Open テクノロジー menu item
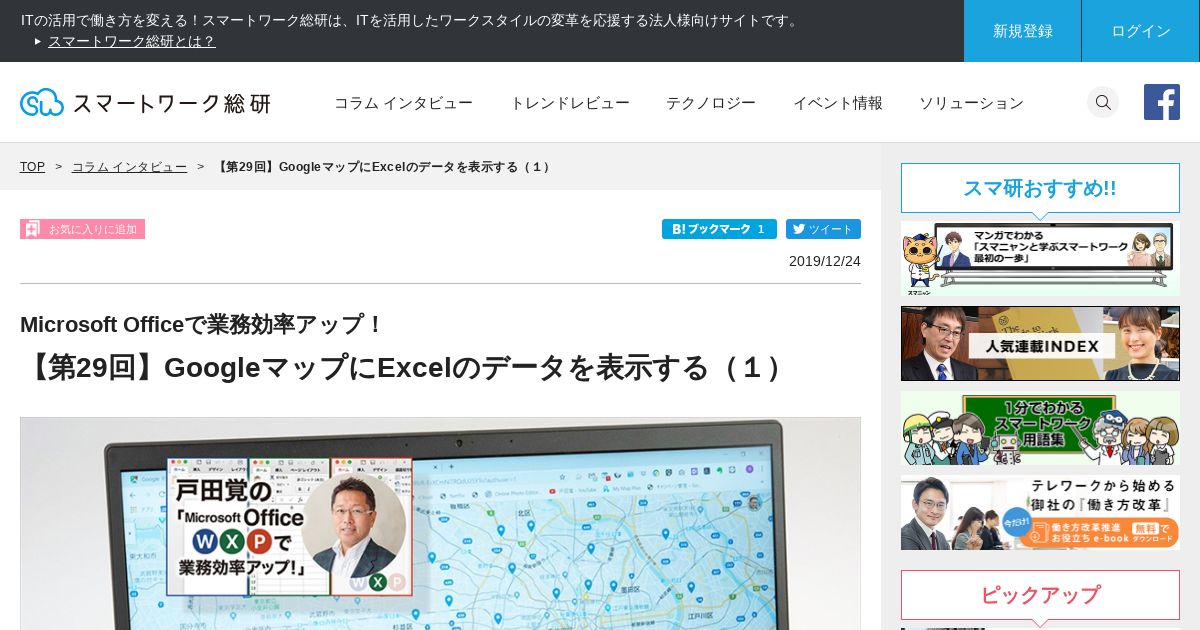Screen dimensions: 1200x630 (x=711, y=103)
